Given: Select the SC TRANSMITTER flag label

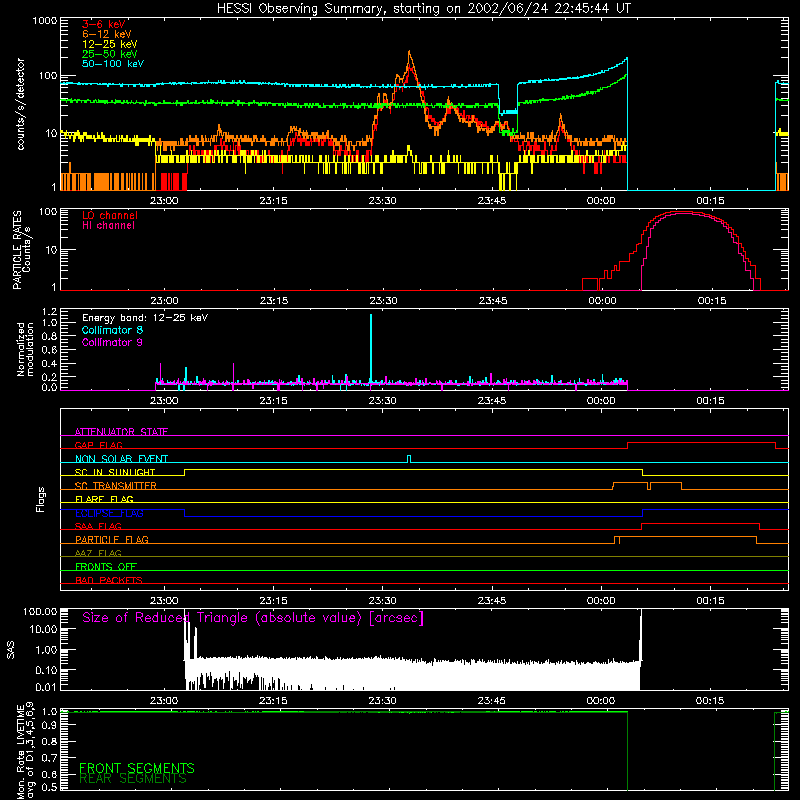Looking at the screenshot, I should pos(115,485).
